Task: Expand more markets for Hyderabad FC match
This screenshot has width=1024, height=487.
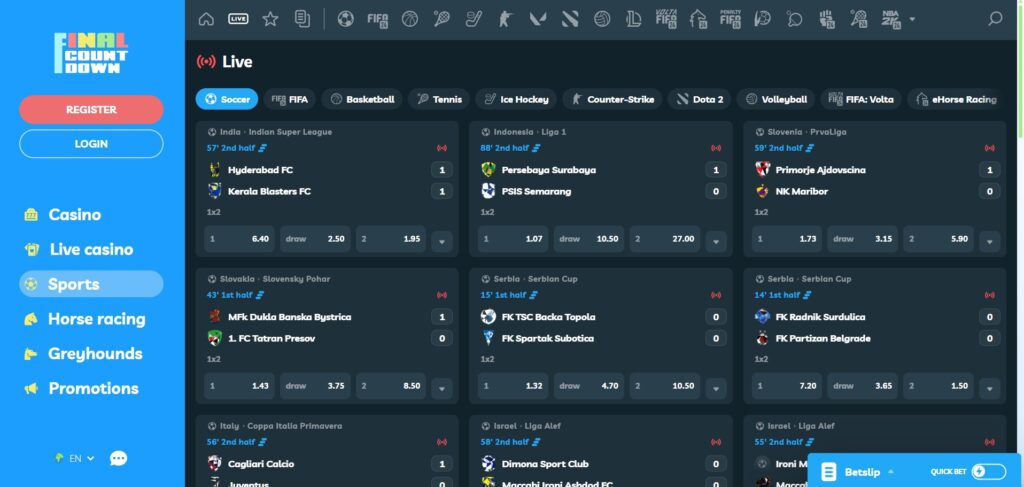Action: (442, 241)
